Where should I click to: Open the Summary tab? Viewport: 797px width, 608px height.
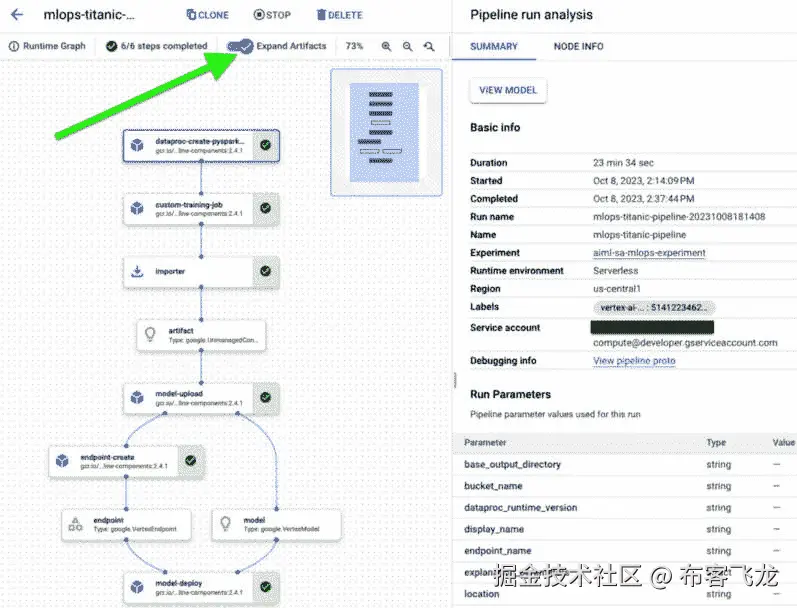[x=494, y=47]
